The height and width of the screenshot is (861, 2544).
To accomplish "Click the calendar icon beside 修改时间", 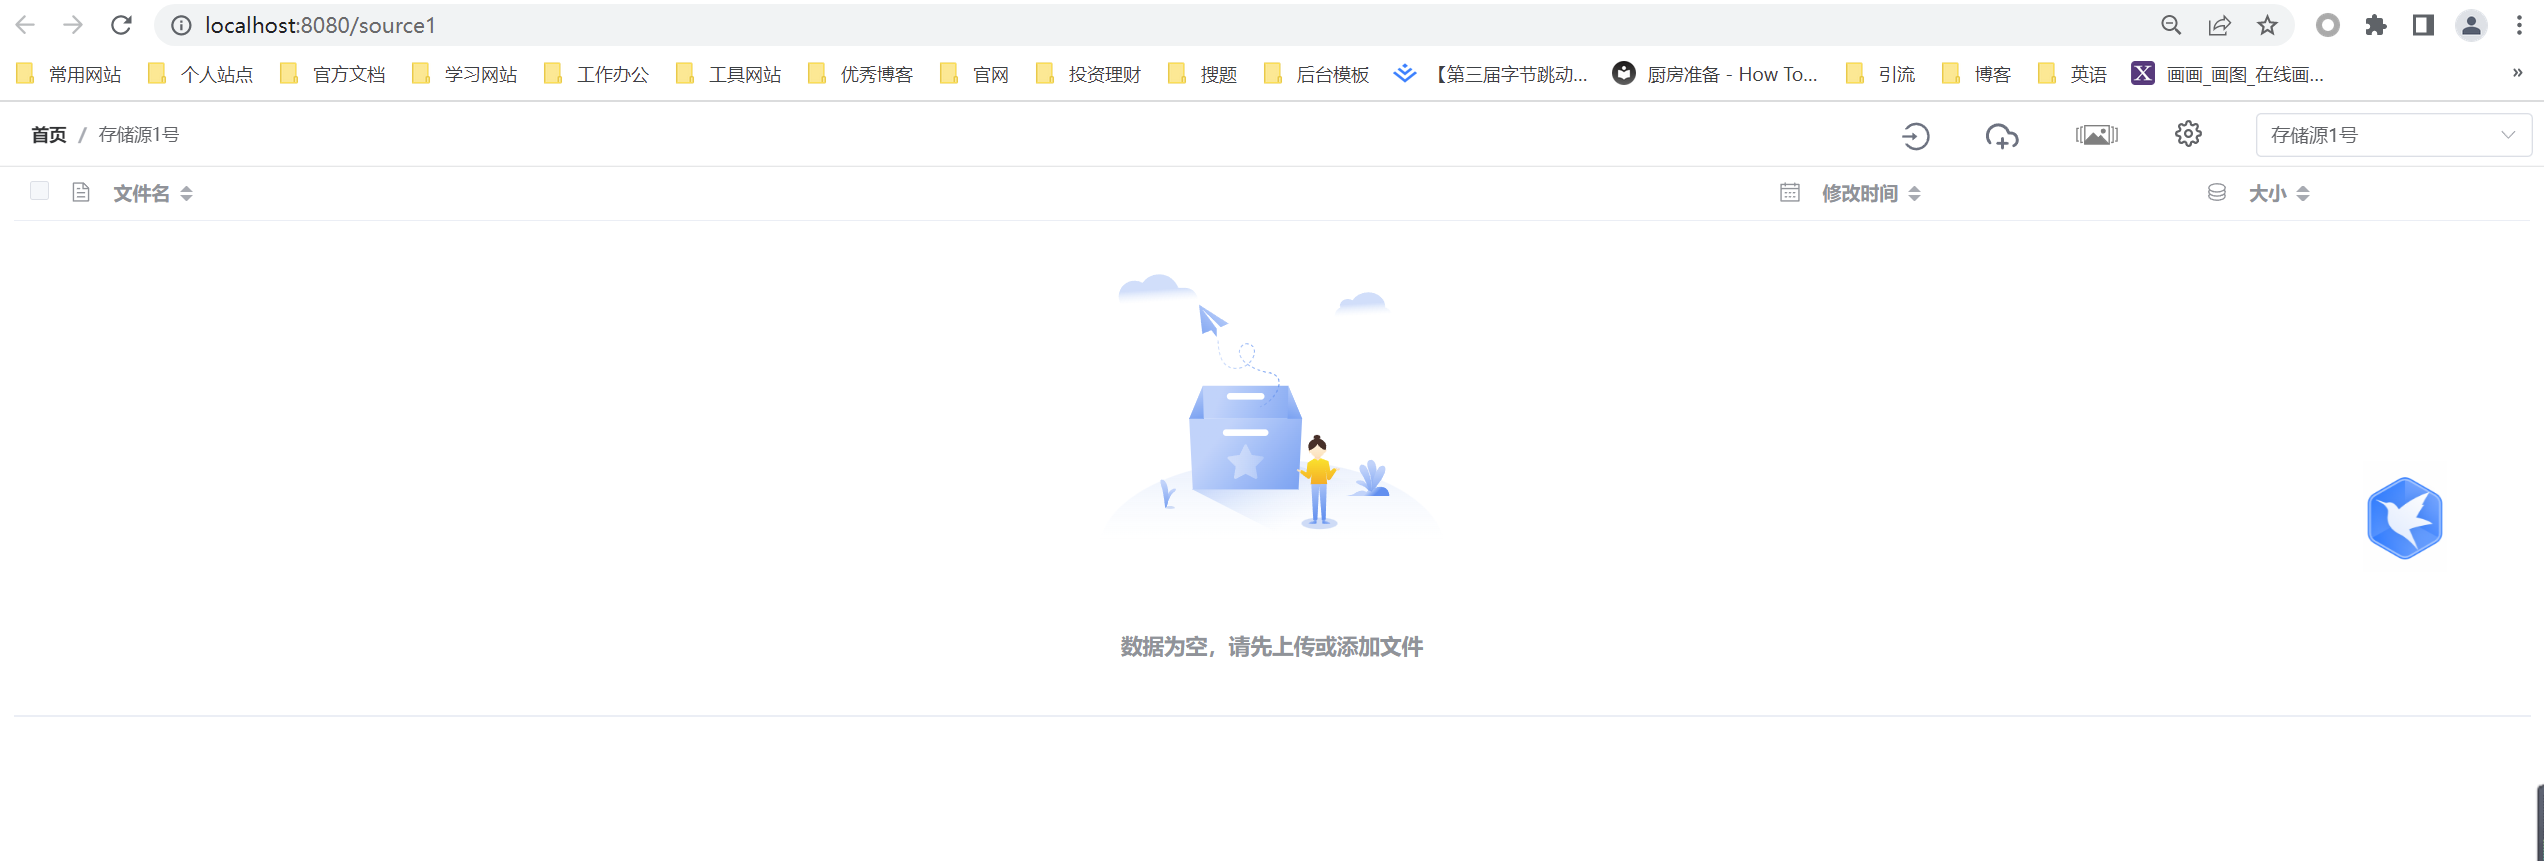I will click(x=1790, y=192).
